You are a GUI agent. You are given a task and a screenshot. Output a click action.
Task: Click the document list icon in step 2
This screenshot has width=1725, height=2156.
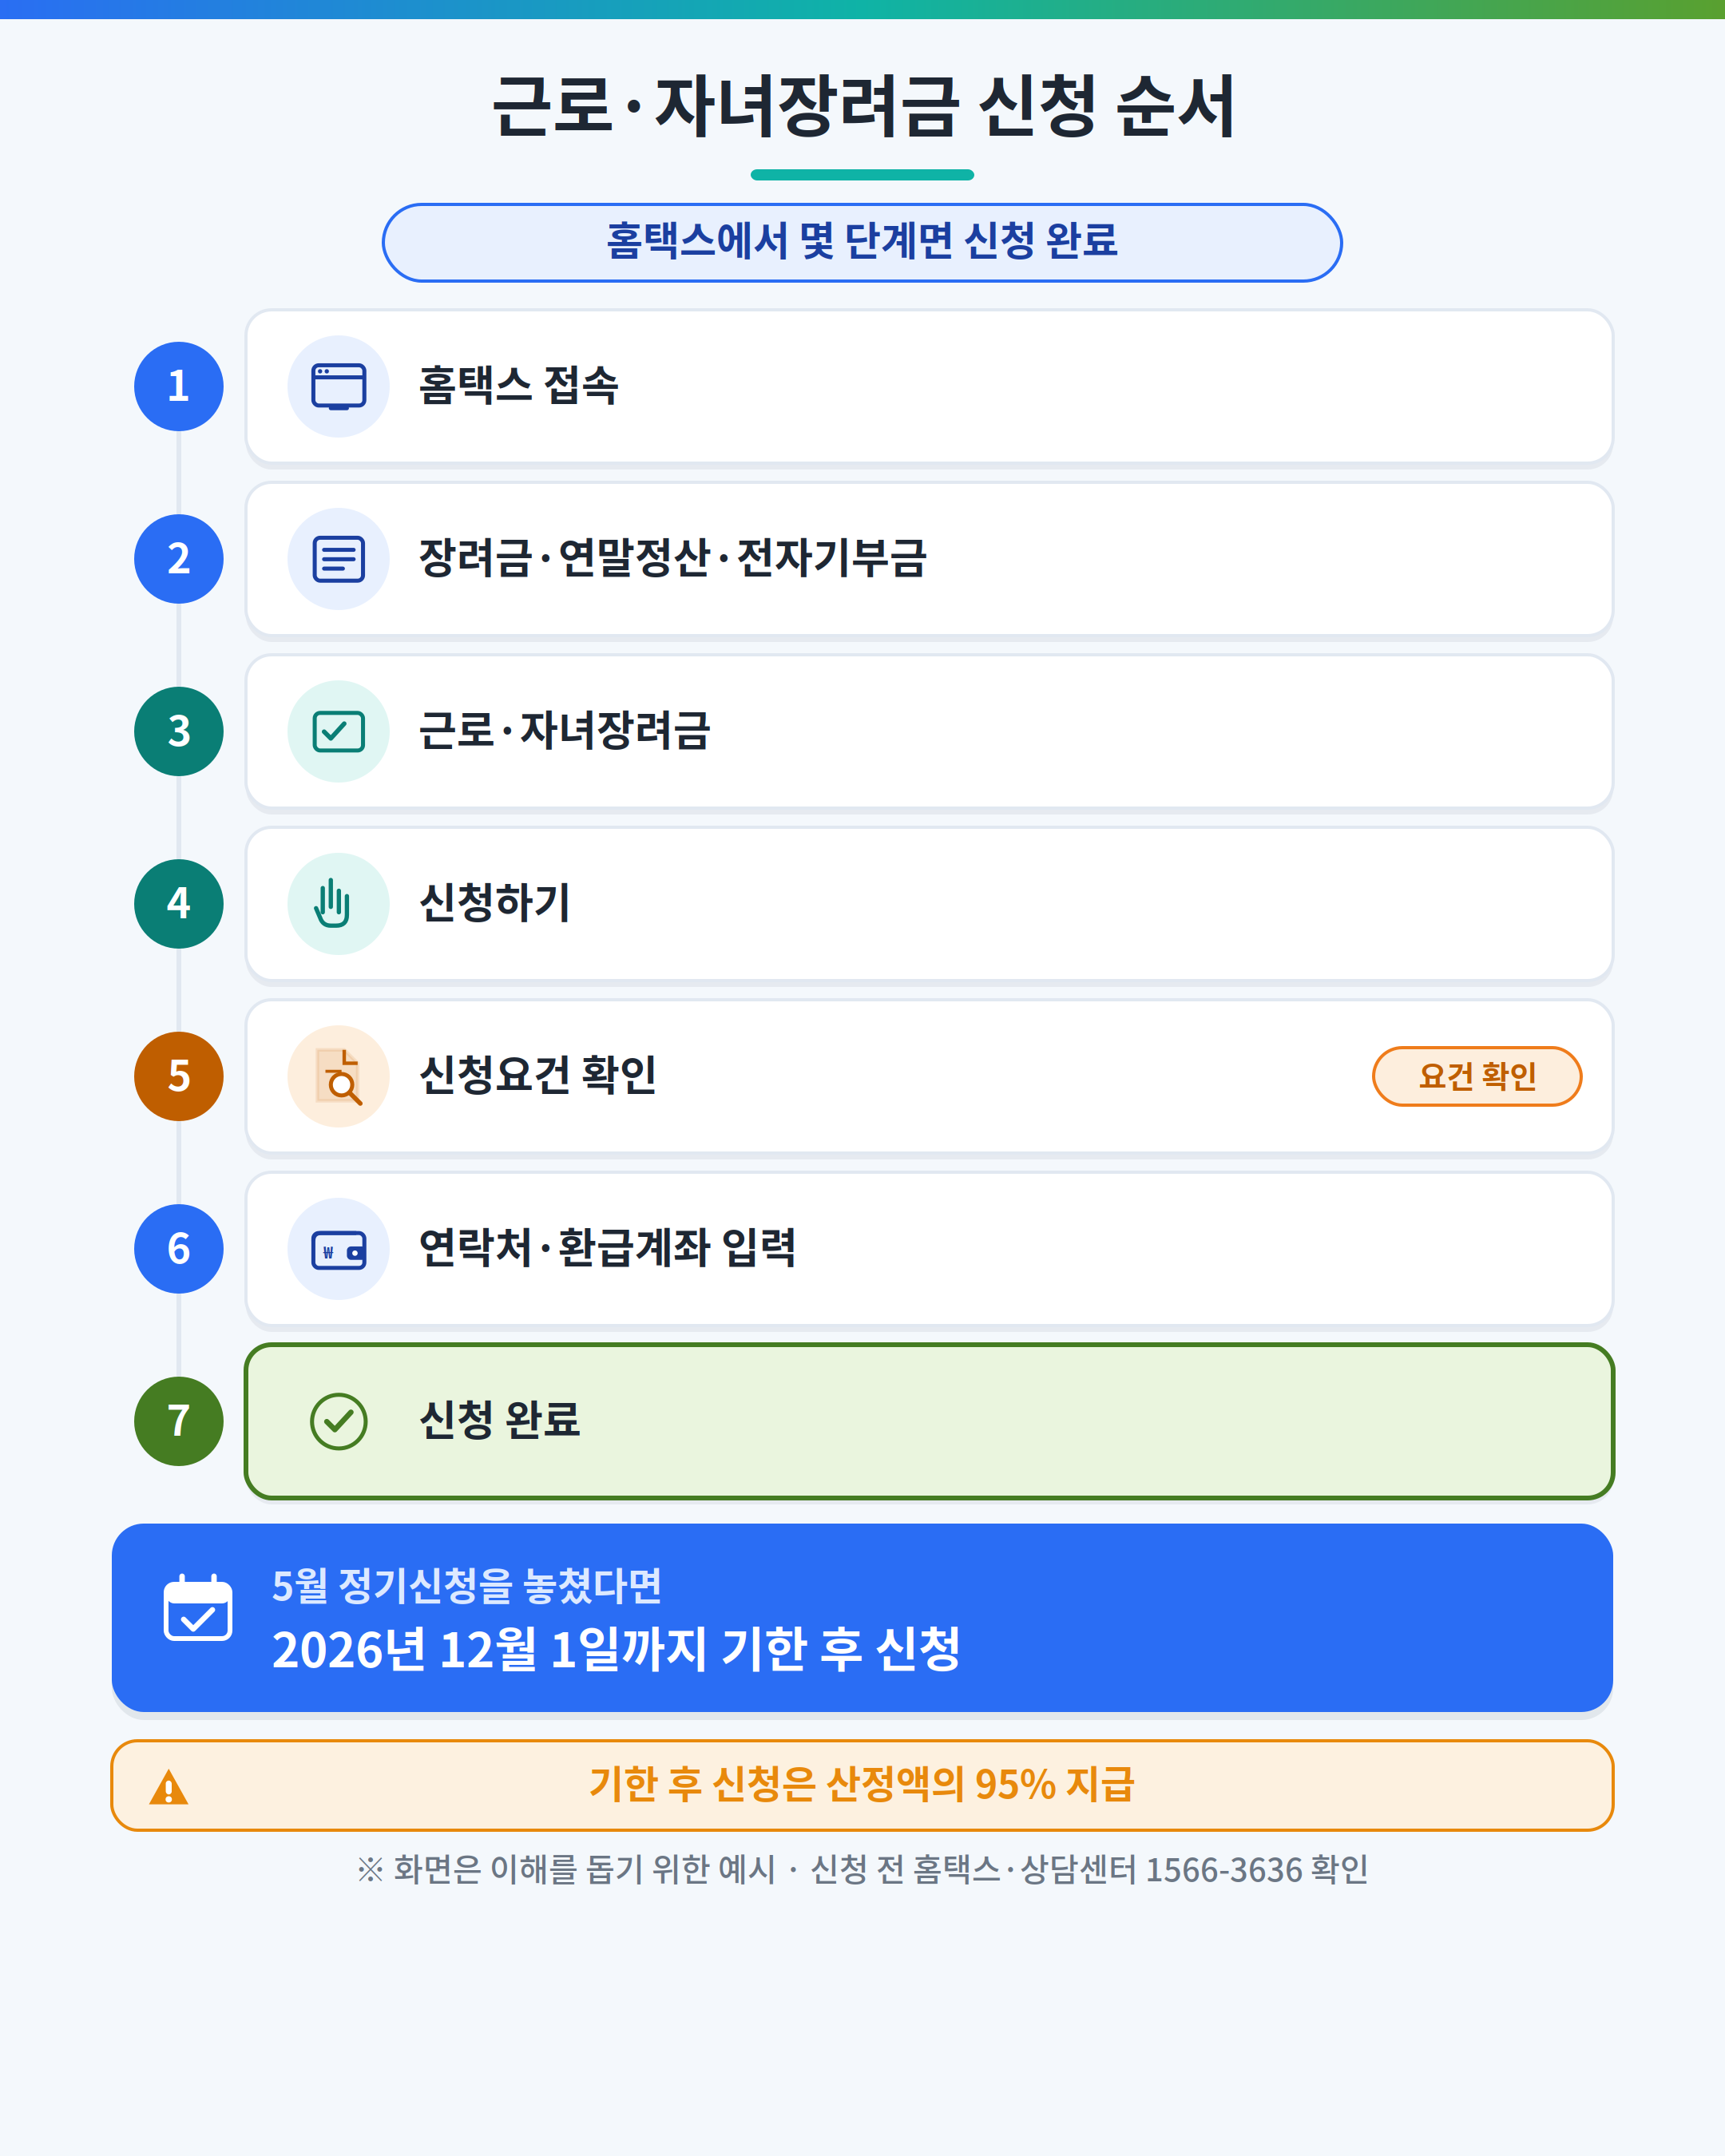(338, 559)
